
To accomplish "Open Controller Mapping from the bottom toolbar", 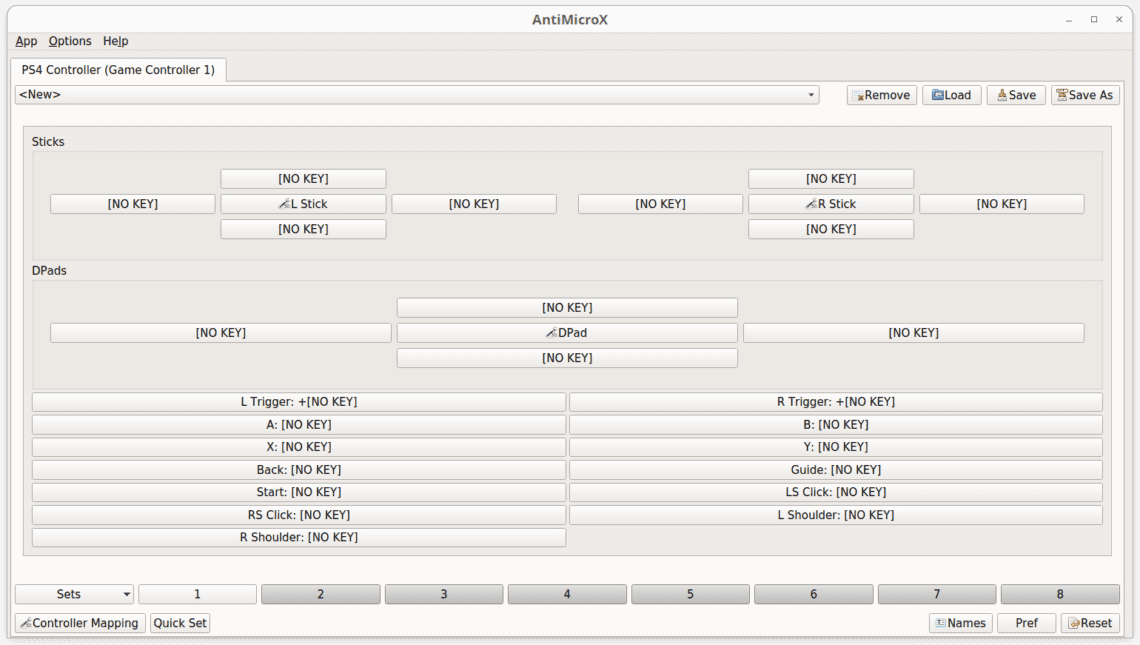I will coord(80,622).
